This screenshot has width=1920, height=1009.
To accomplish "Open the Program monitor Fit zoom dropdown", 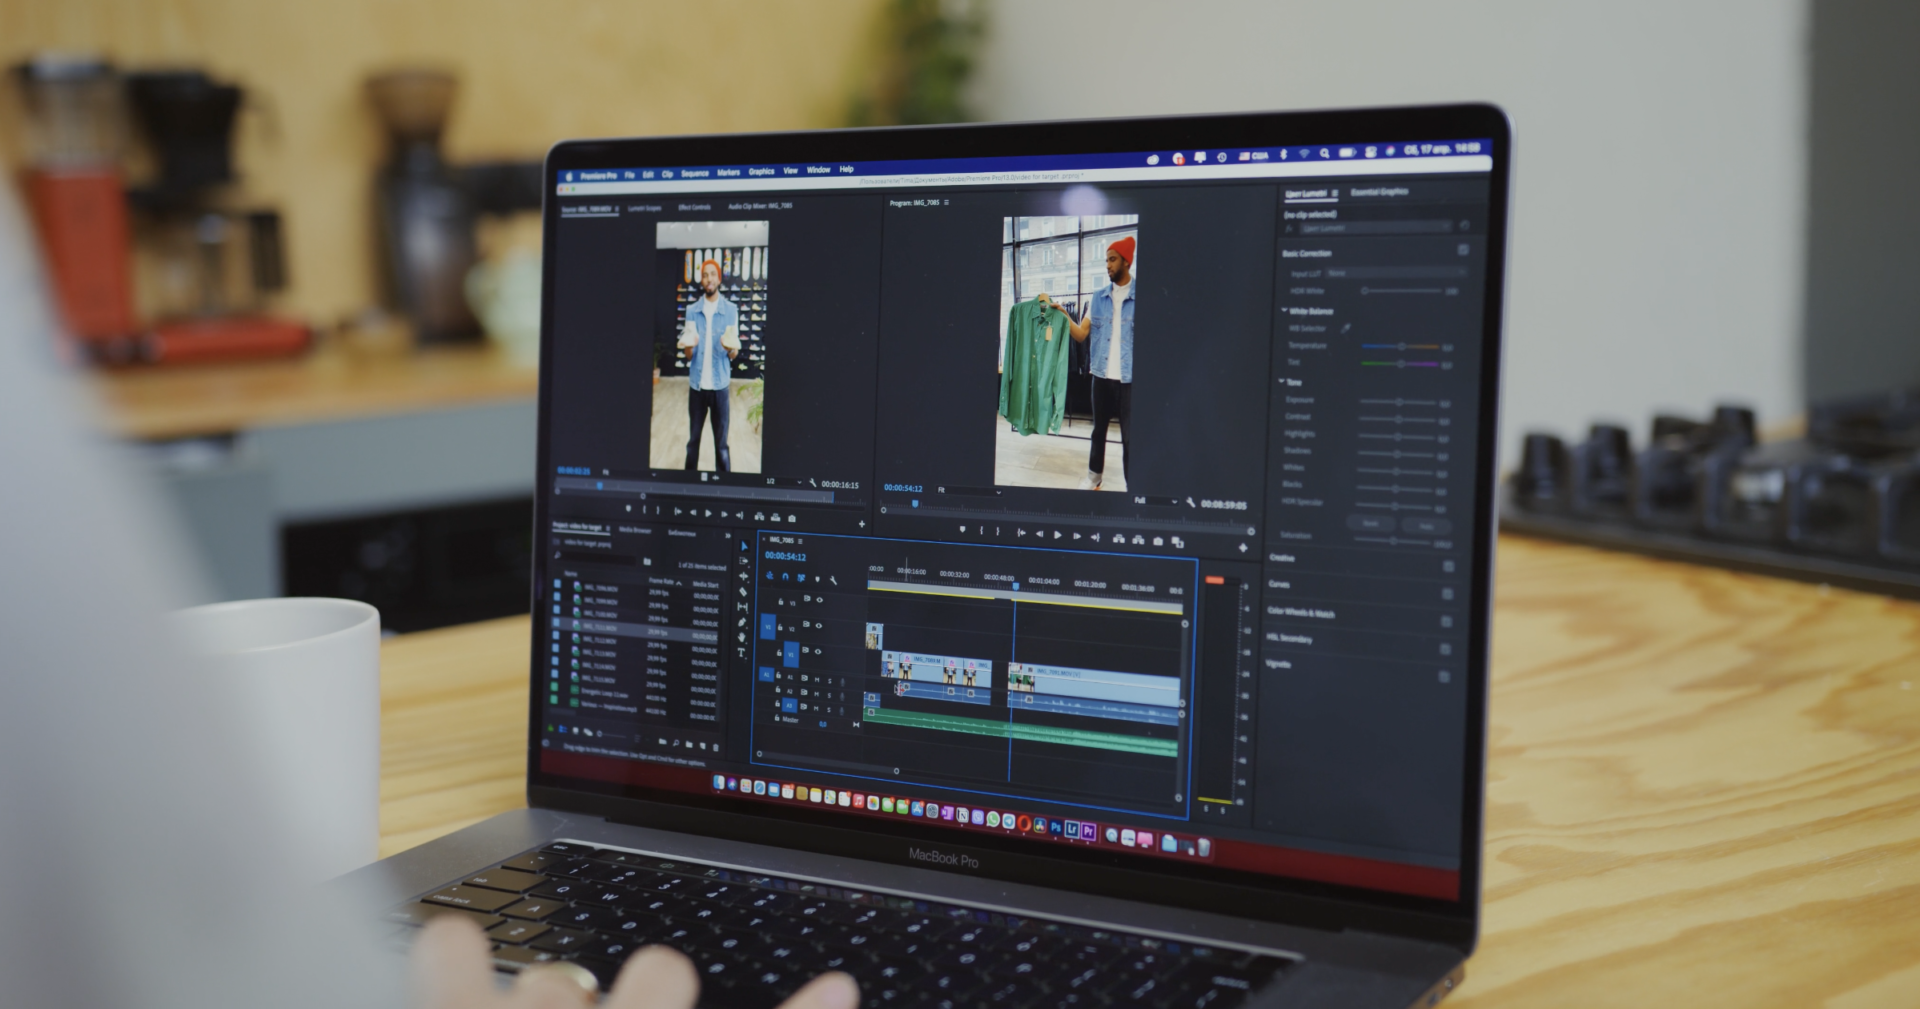I will (x=968, y=491).
